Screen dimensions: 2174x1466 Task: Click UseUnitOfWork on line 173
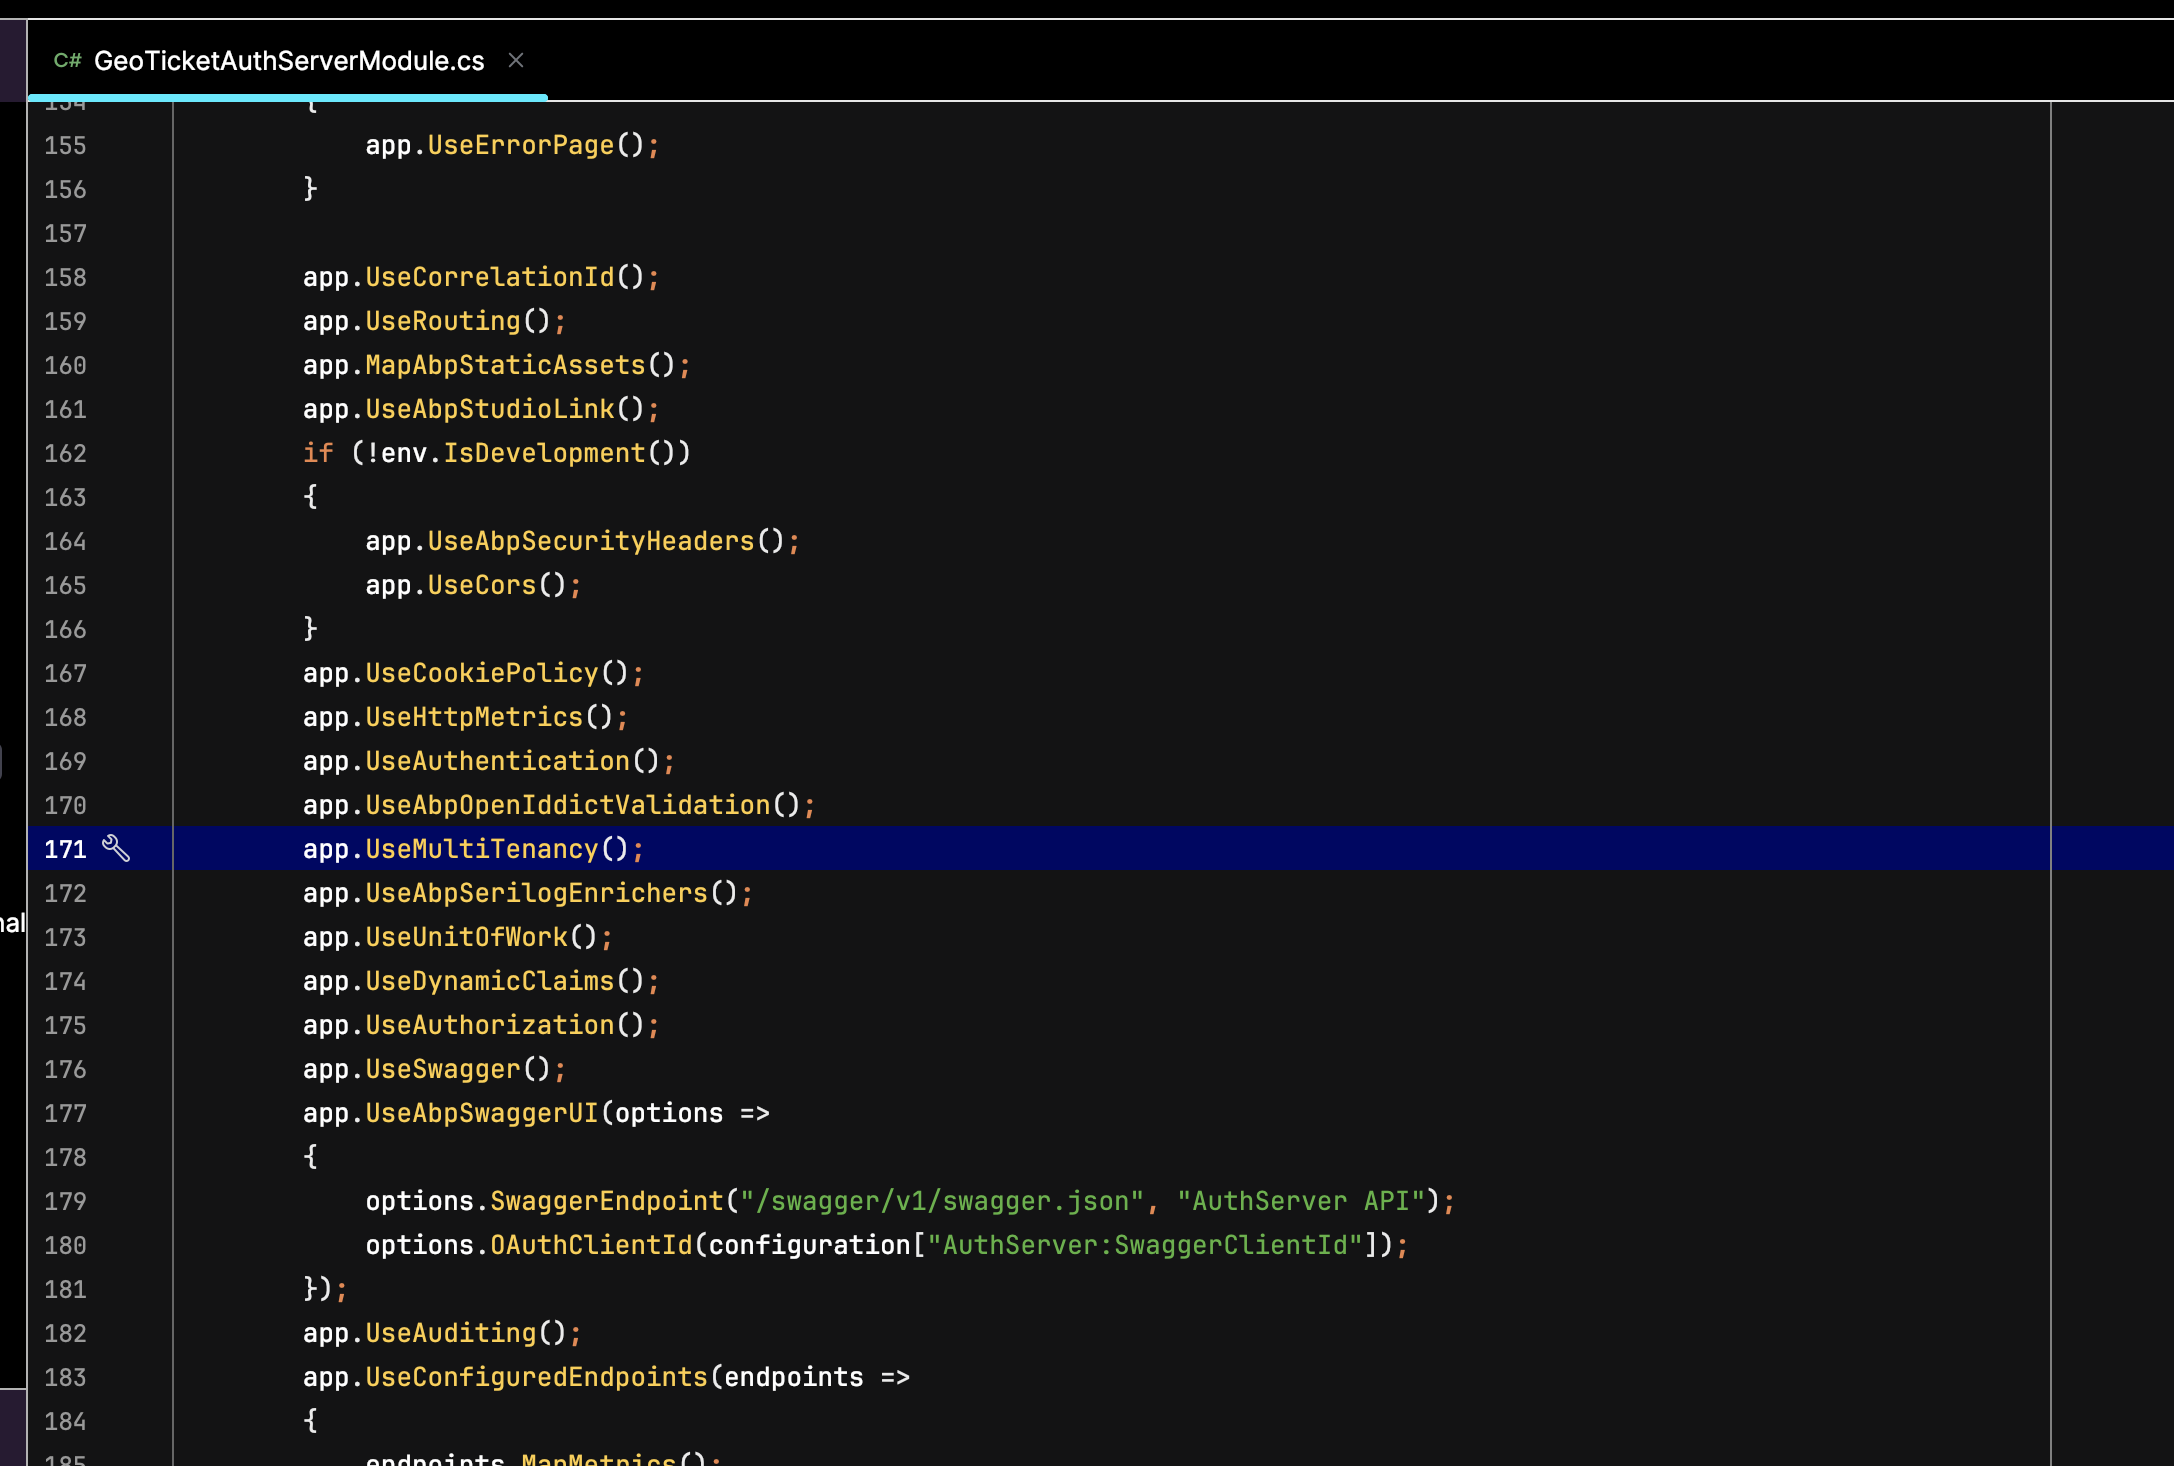click(x=466, y=937)
